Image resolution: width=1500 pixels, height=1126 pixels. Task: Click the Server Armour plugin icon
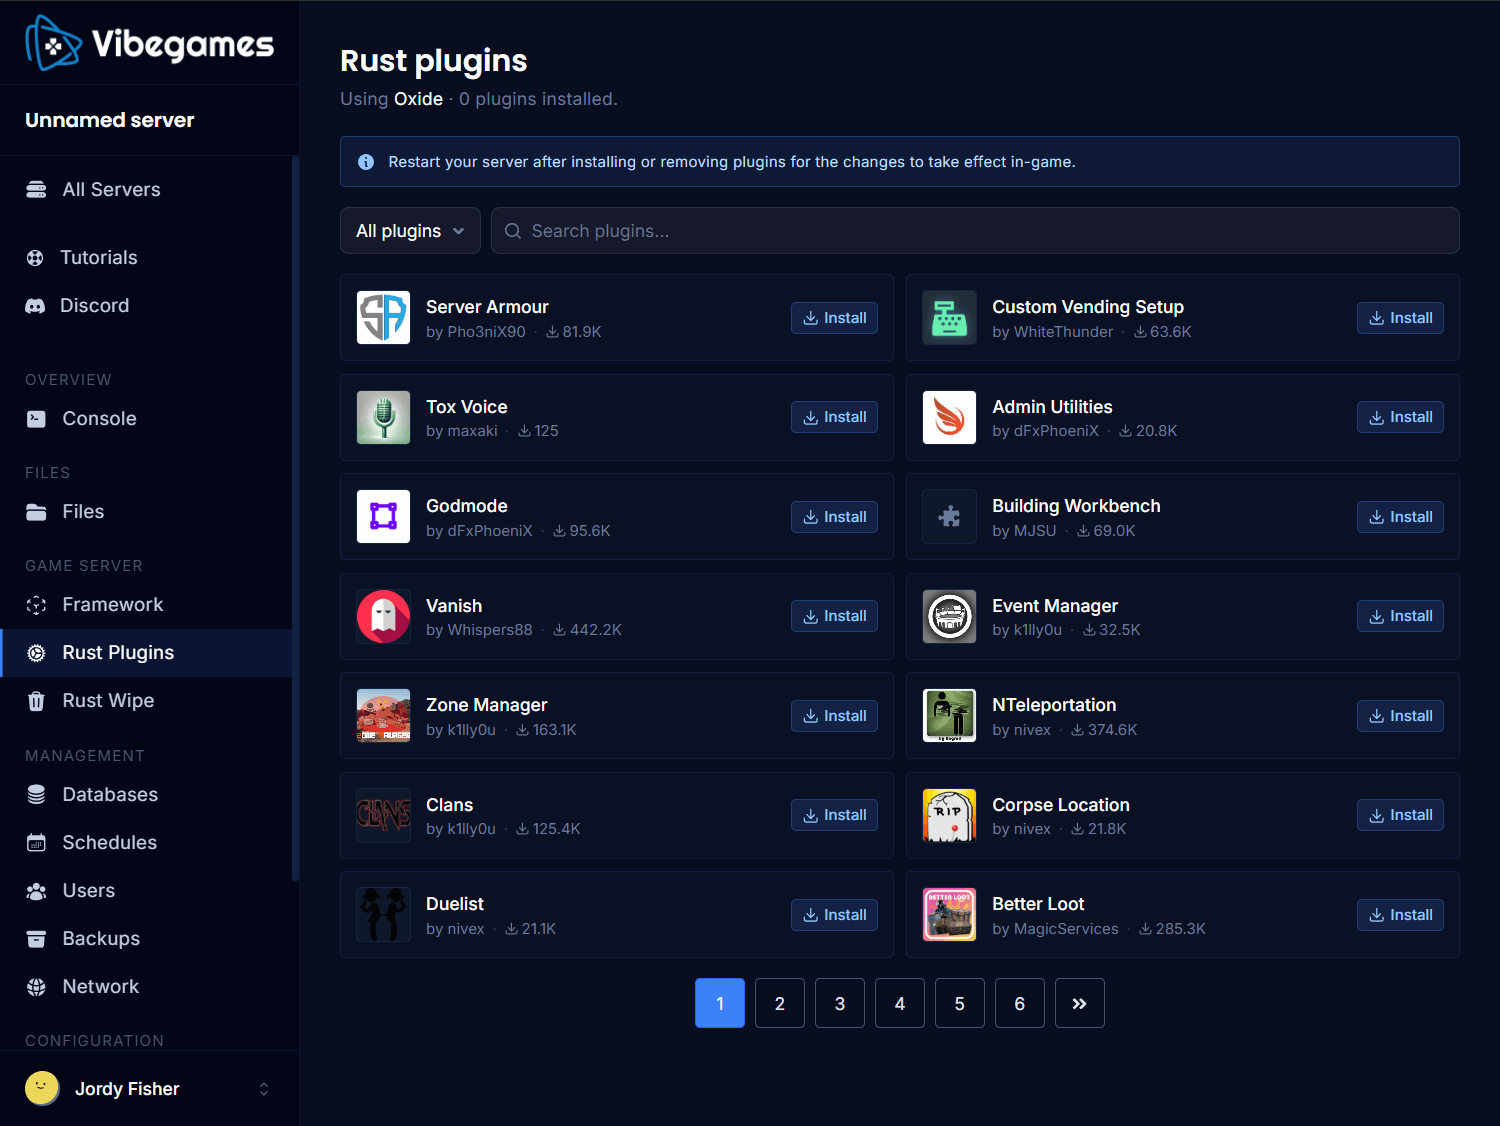(383, 317)
